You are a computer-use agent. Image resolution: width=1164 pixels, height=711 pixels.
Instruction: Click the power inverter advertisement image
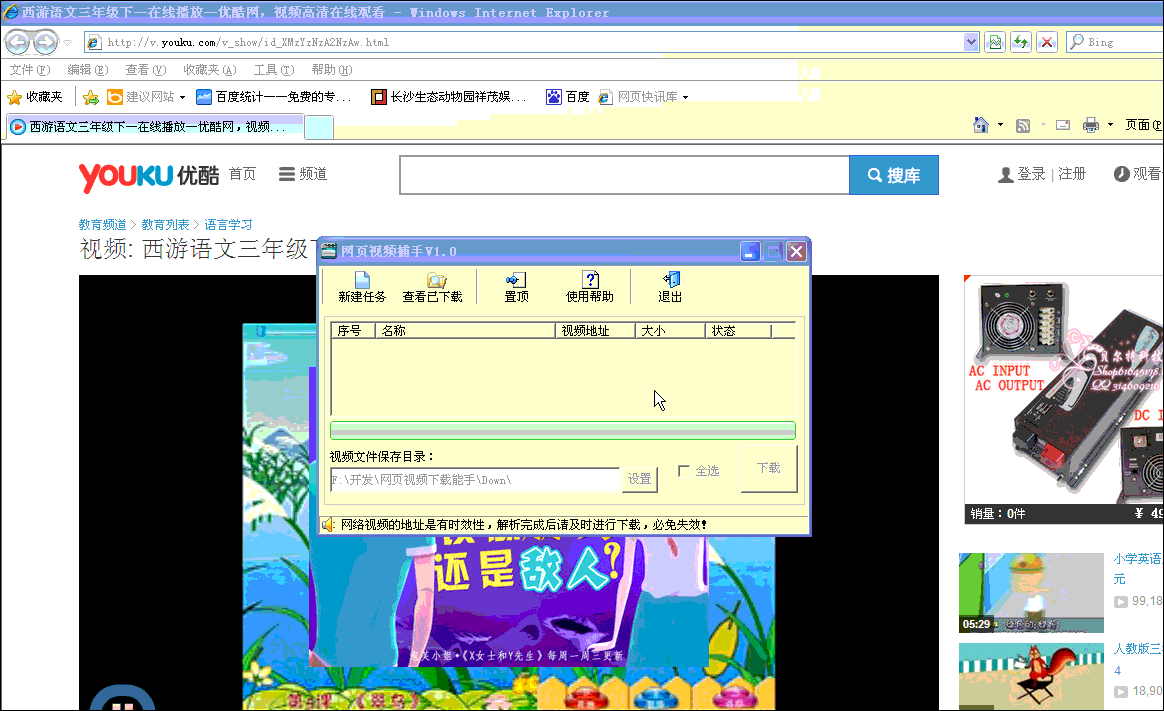tap(1064, 390)
